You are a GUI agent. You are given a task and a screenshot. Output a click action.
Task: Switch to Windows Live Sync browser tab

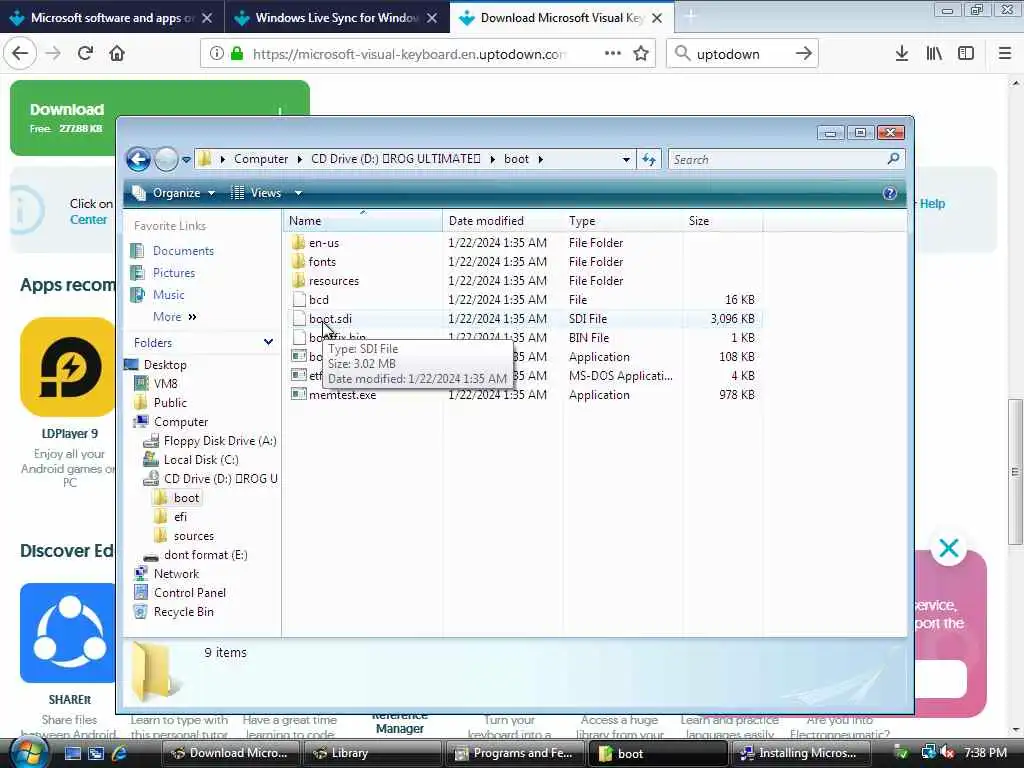336,18
